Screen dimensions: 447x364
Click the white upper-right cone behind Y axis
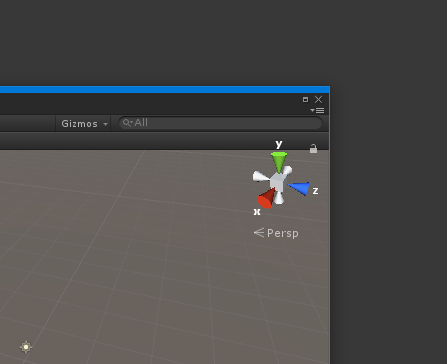(x=287, y=171)
